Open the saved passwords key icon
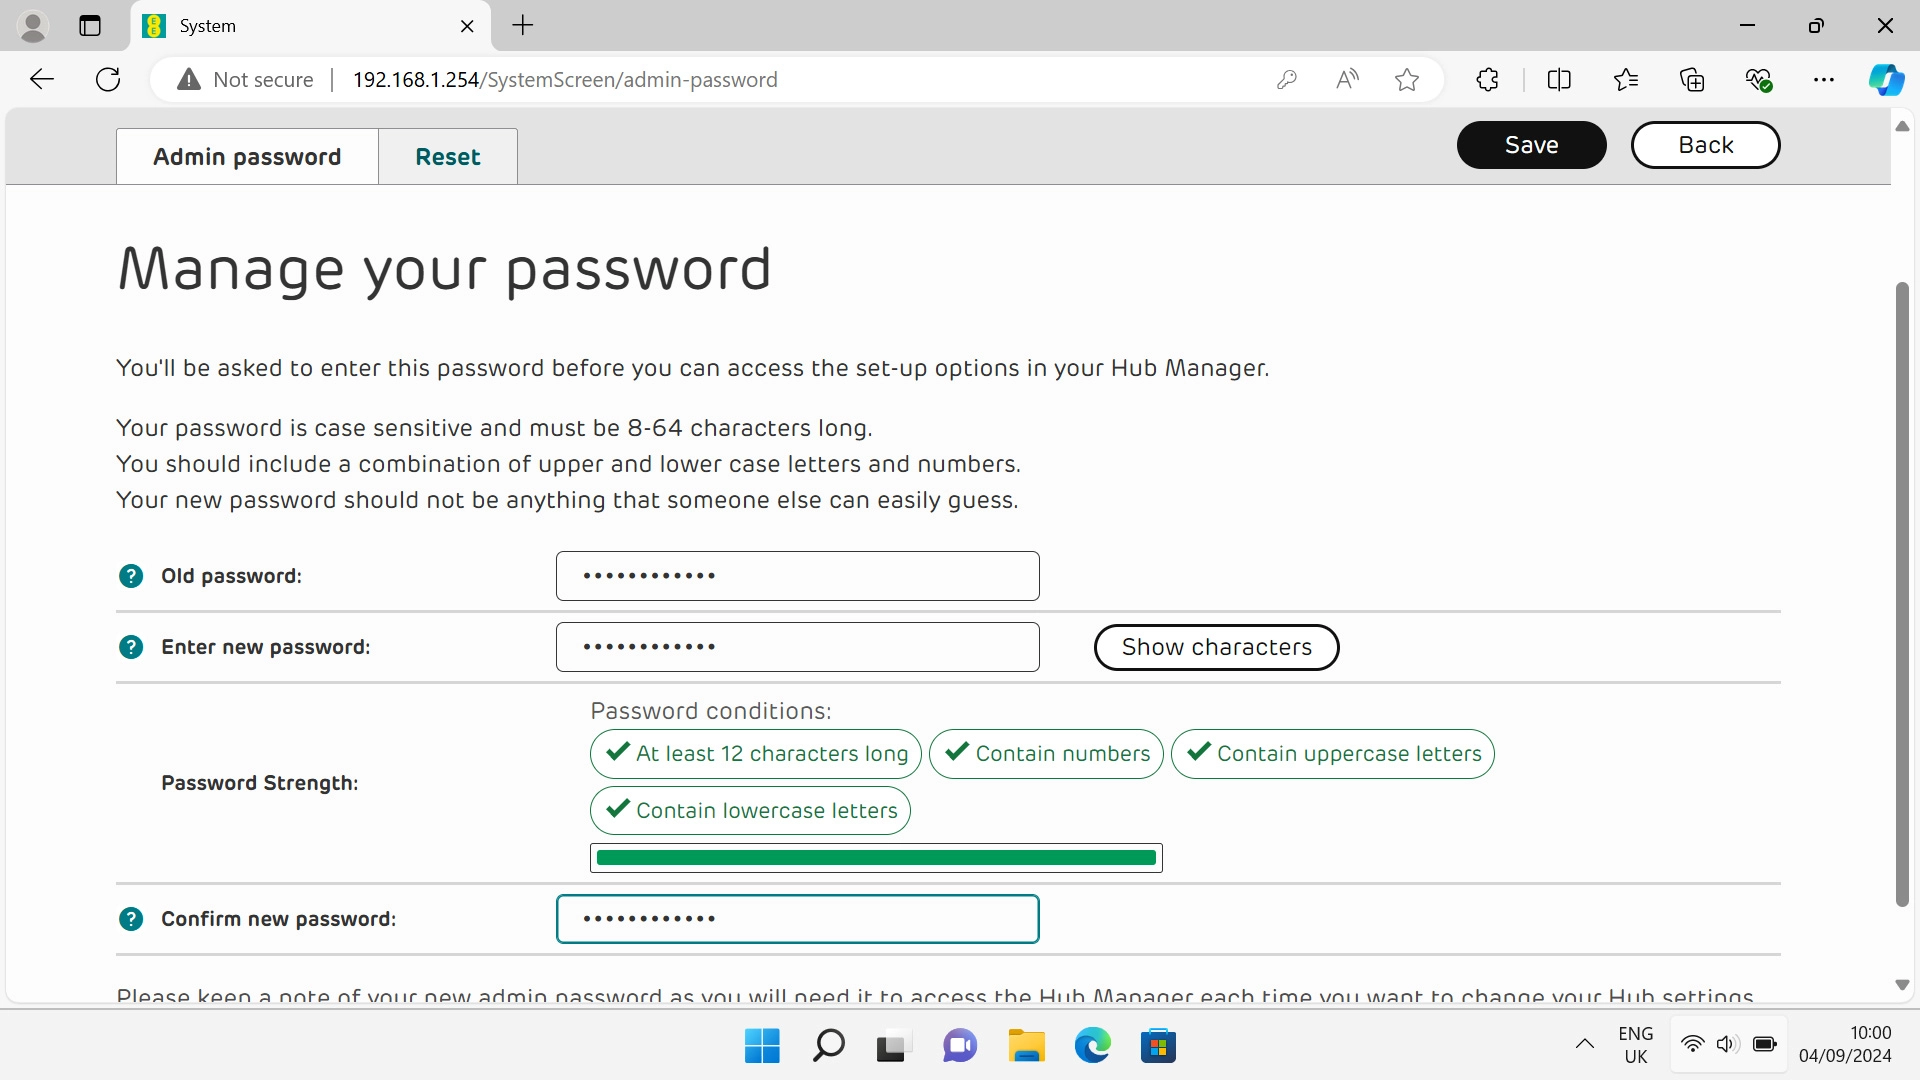Image resolution: width=1920 pixels, height=1080 pixels. [1287, 80]
